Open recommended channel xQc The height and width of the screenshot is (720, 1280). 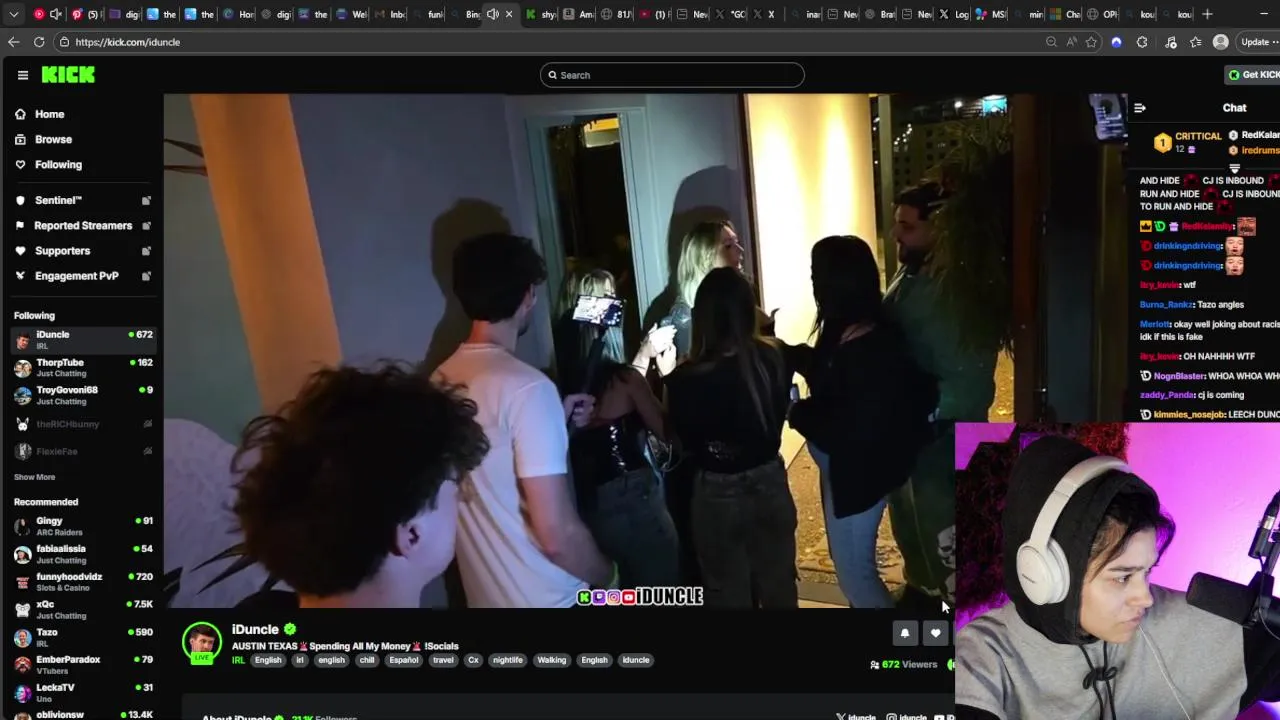point(83,609)
